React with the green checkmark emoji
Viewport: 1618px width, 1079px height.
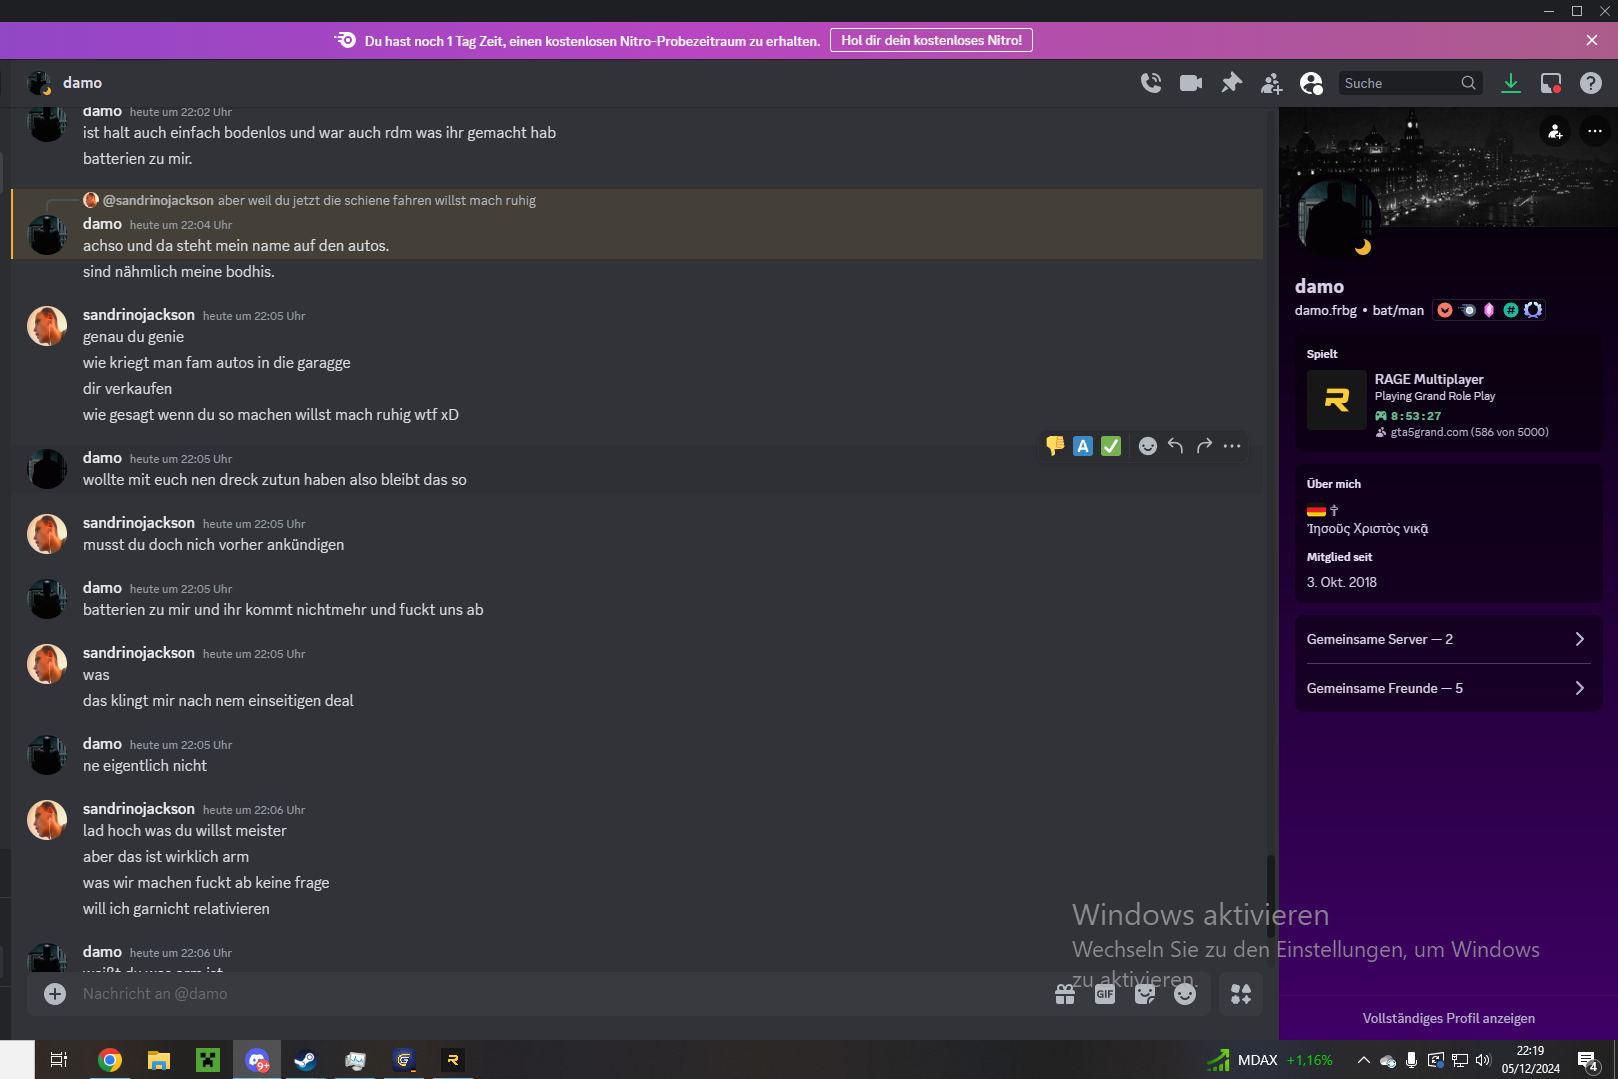(x=1111, y=446)
